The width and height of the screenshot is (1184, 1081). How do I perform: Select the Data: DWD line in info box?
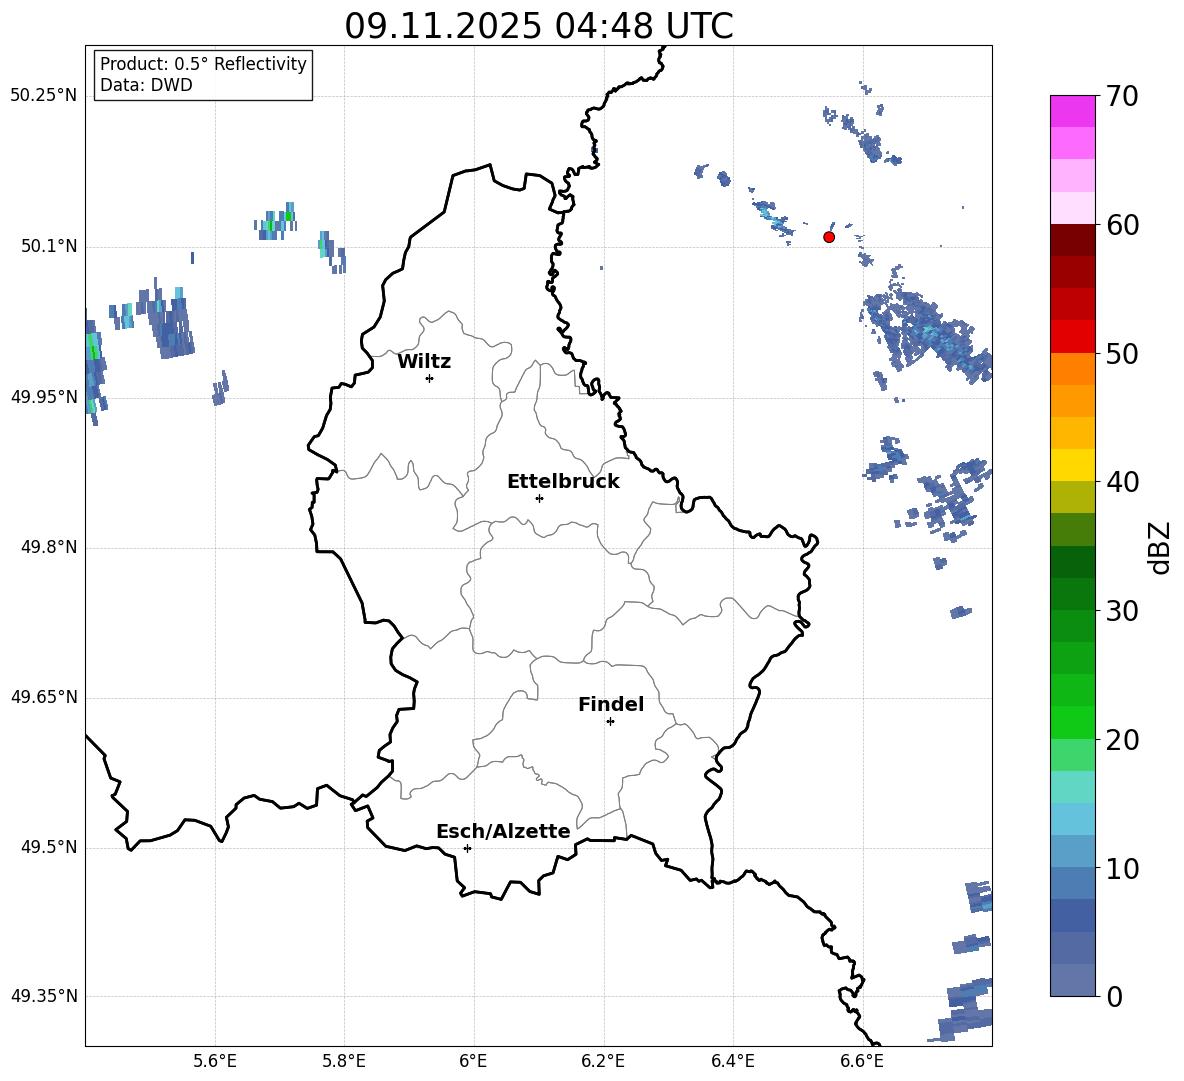point(146,86)
